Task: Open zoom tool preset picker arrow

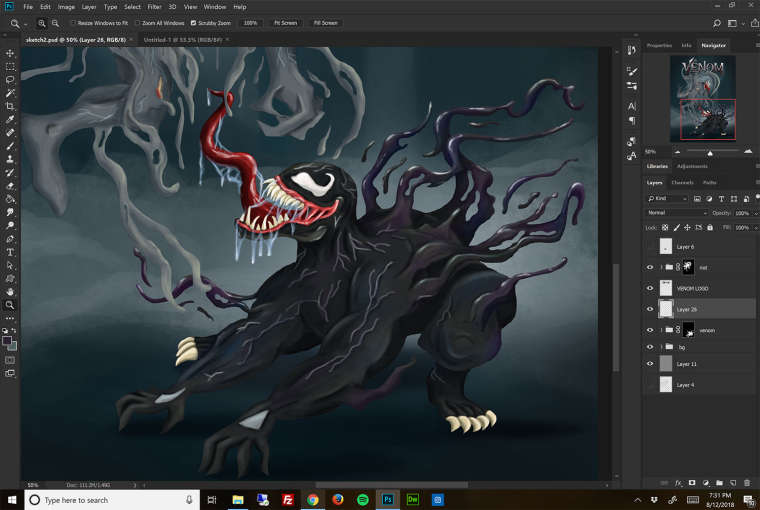Action: coord(25,24)
